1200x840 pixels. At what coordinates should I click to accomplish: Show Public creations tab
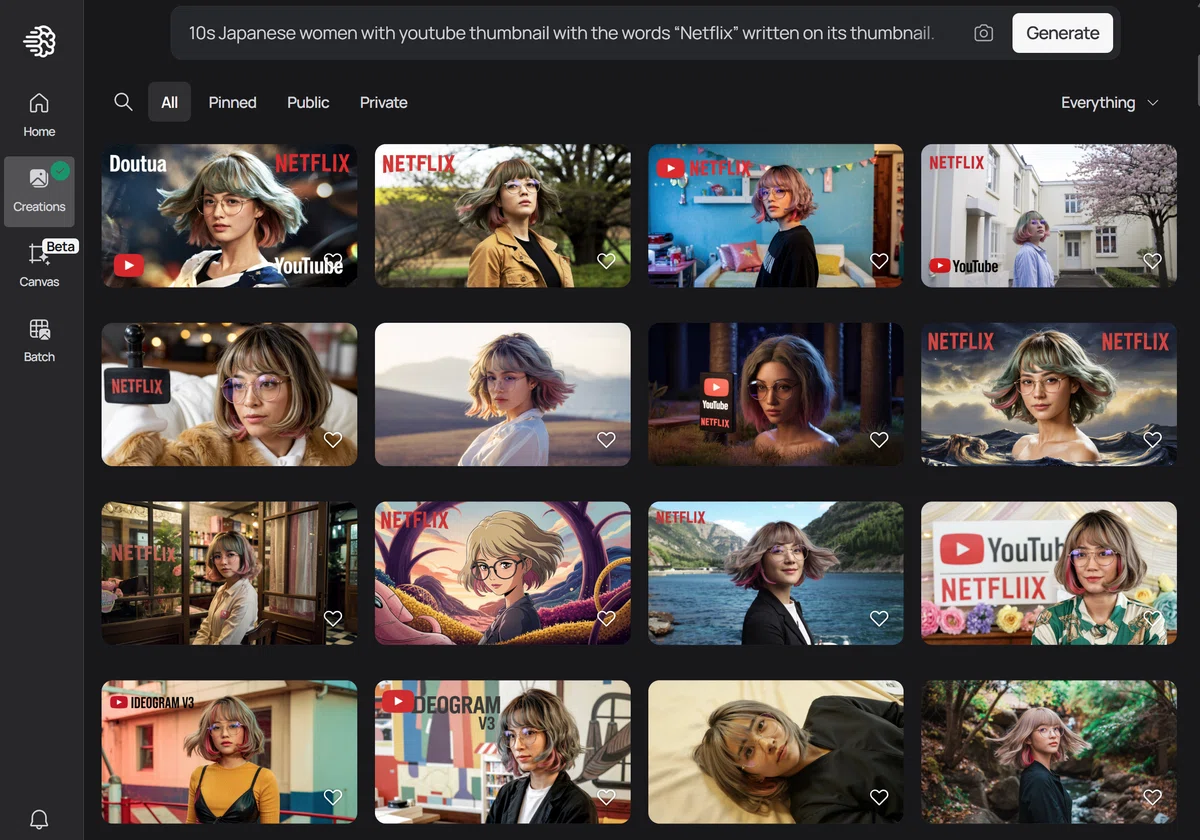click(308, 102)
